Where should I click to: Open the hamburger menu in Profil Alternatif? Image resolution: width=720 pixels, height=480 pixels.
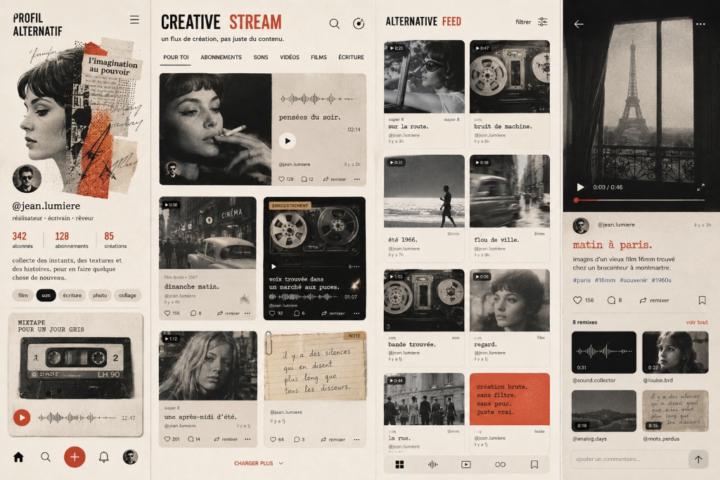coord(134,20)
